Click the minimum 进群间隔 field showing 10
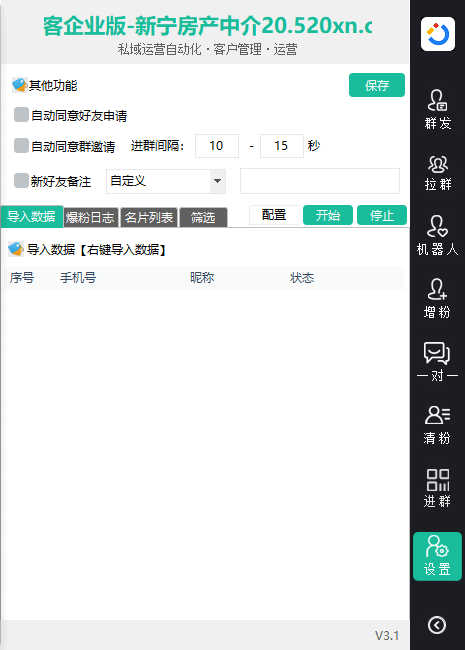465x650 pixels. 217,146
